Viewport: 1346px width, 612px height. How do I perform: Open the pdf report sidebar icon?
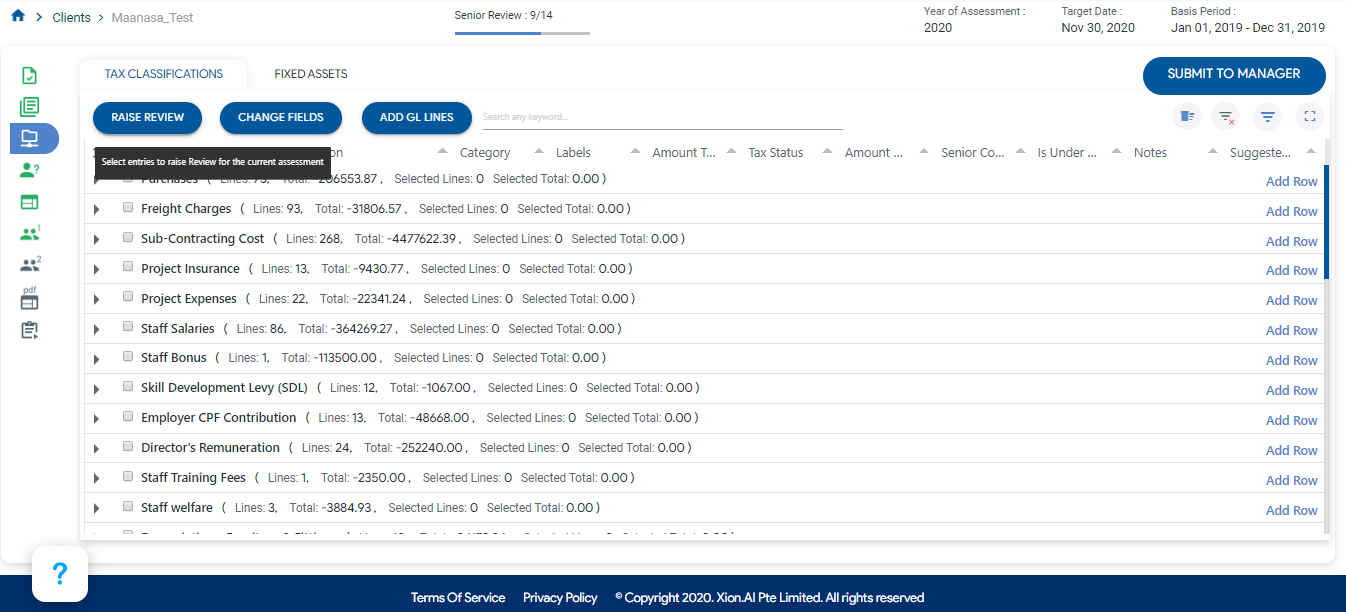[x=29, y=297]
